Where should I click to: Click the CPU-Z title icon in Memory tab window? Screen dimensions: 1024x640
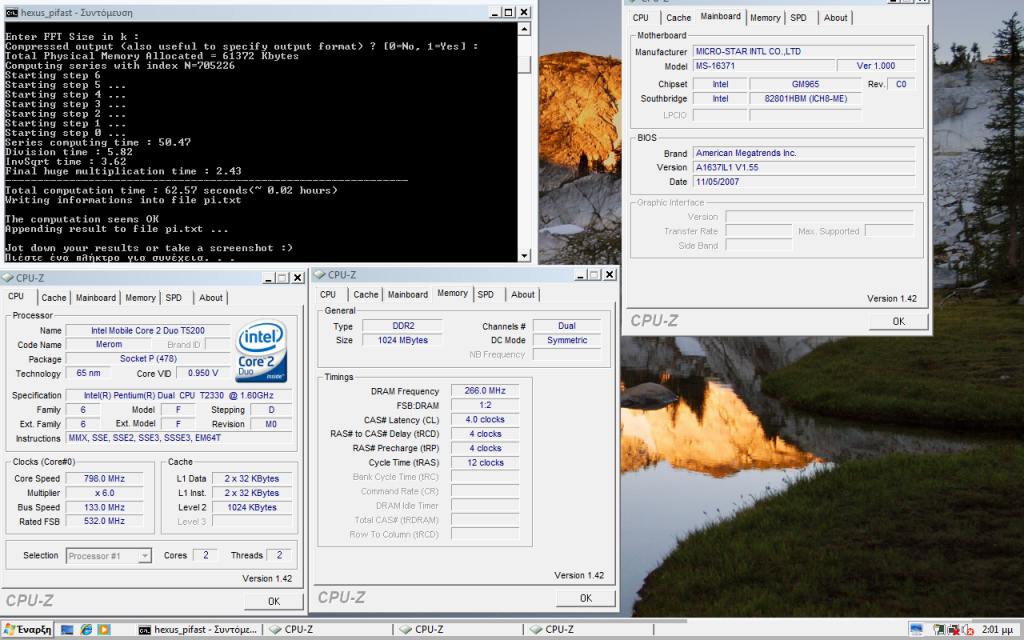point(320,275)
